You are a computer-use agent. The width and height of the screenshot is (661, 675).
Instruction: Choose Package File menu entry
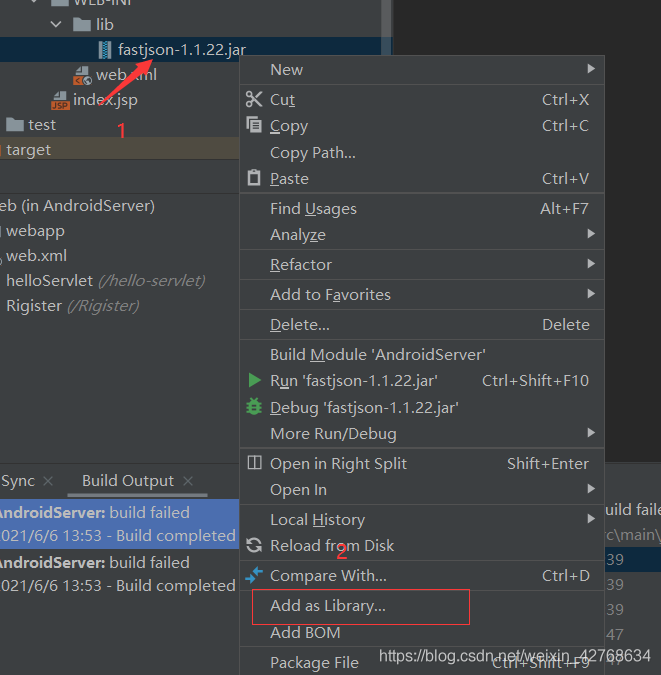(x=422, y=663)
